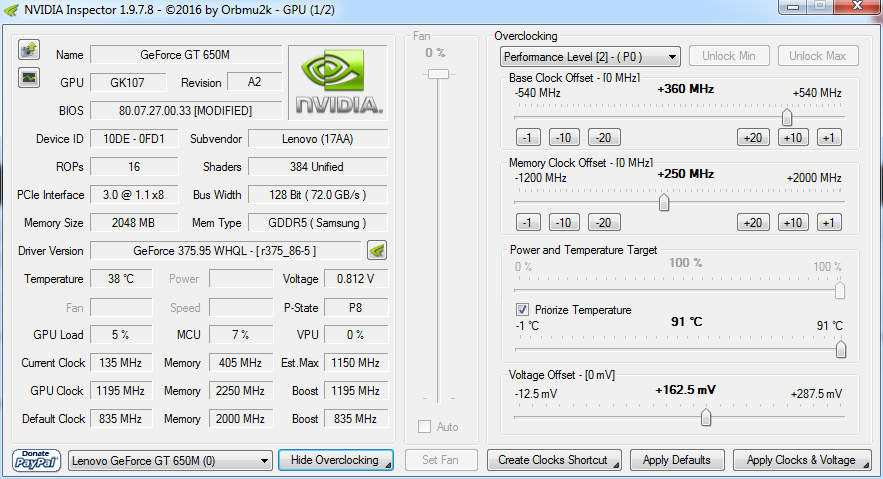The width and height of the screenshot is (883, 479).
Task: Click the PCIe Interface value 3.0 @ 1.1 x8
Action: (x=134, y=195)
